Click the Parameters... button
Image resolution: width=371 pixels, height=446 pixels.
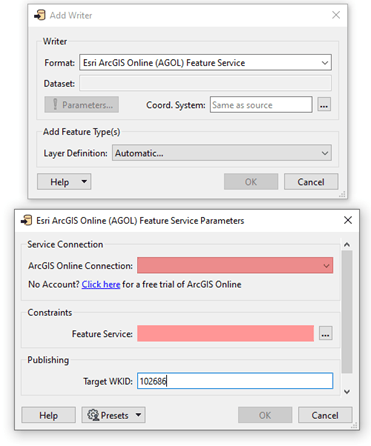(x=82, y=105)
